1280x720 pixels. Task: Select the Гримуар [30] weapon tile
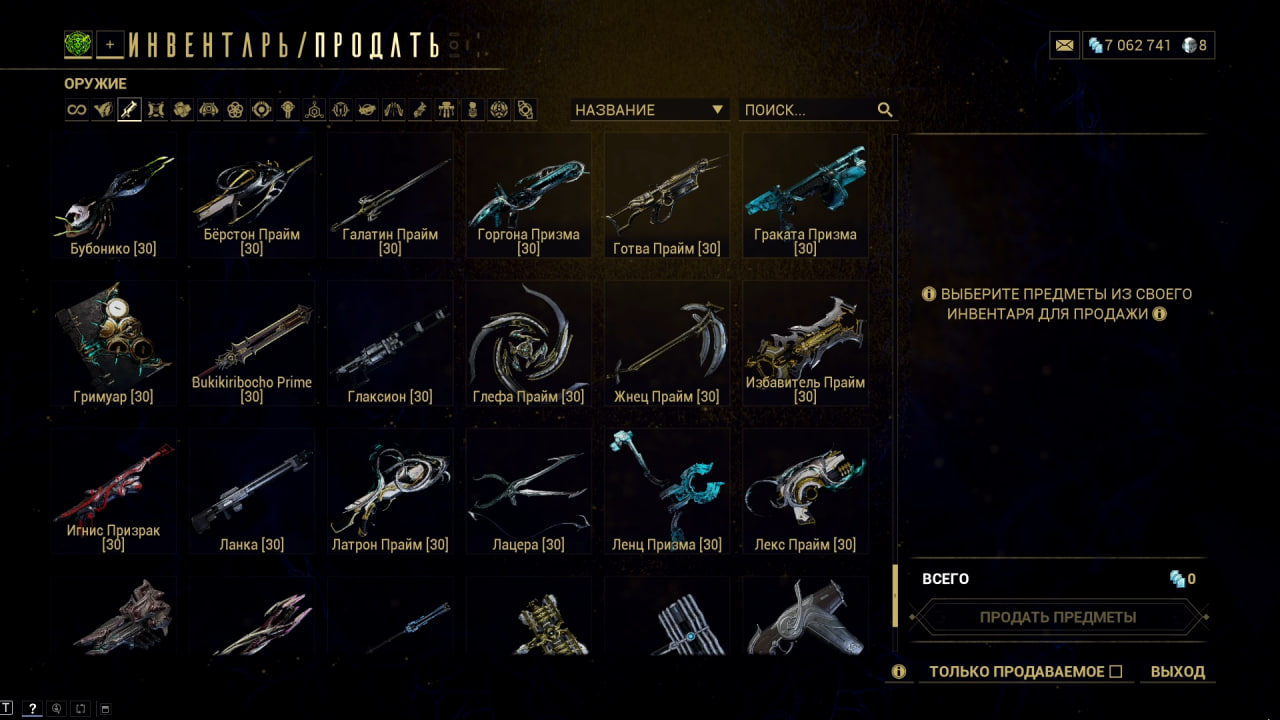[x=114, y=344]
